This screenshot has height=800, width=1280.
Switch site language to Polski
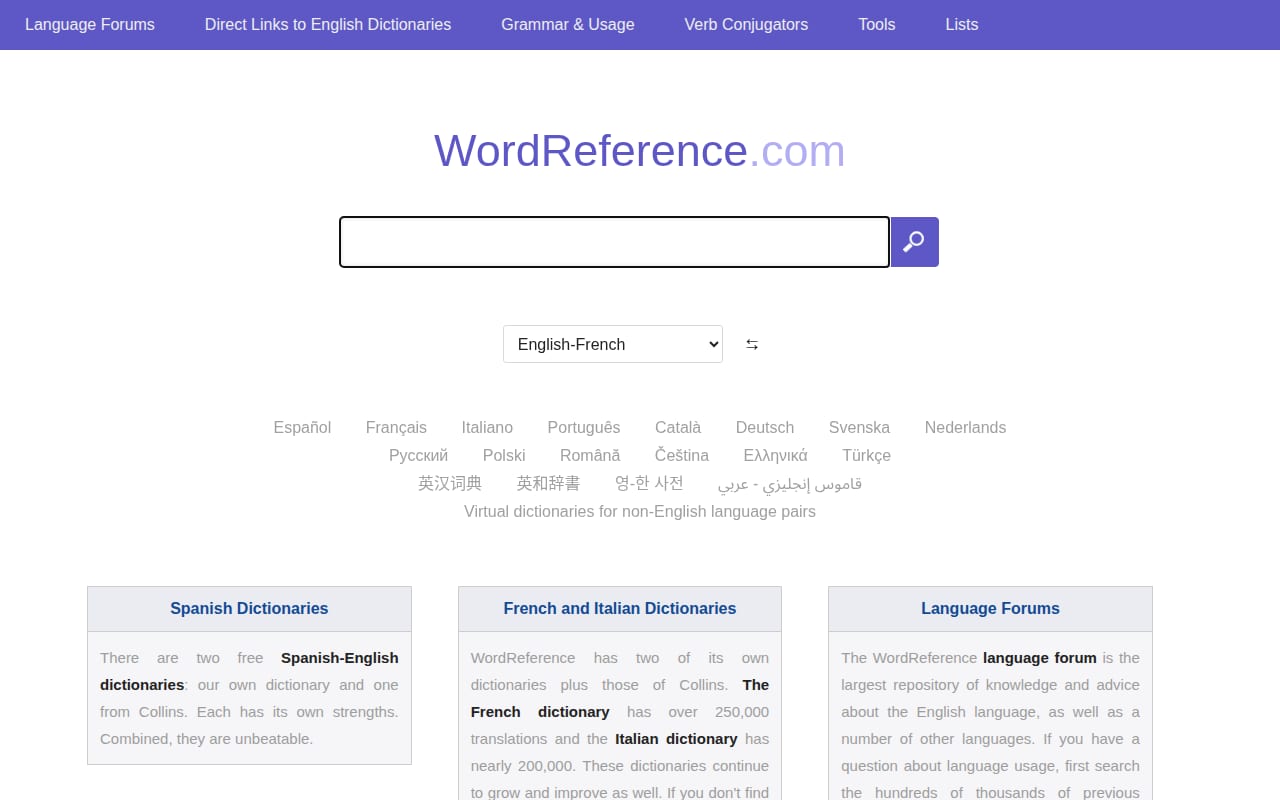pyautogui.click(x=504, y=455)
